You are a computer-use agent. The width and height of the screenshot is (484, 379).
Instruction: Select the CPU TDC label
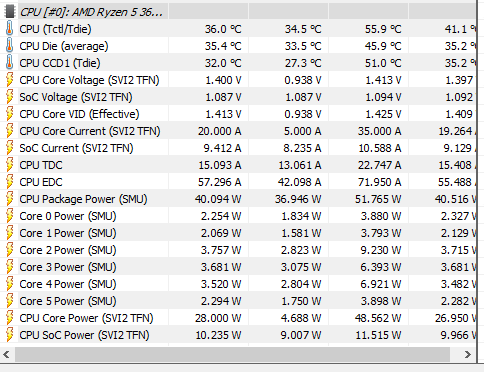[x=41, y=165]
